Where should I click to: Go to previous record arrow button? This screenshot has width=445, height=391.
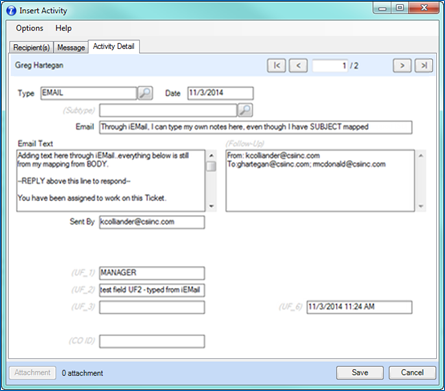[x=298, y=66]
